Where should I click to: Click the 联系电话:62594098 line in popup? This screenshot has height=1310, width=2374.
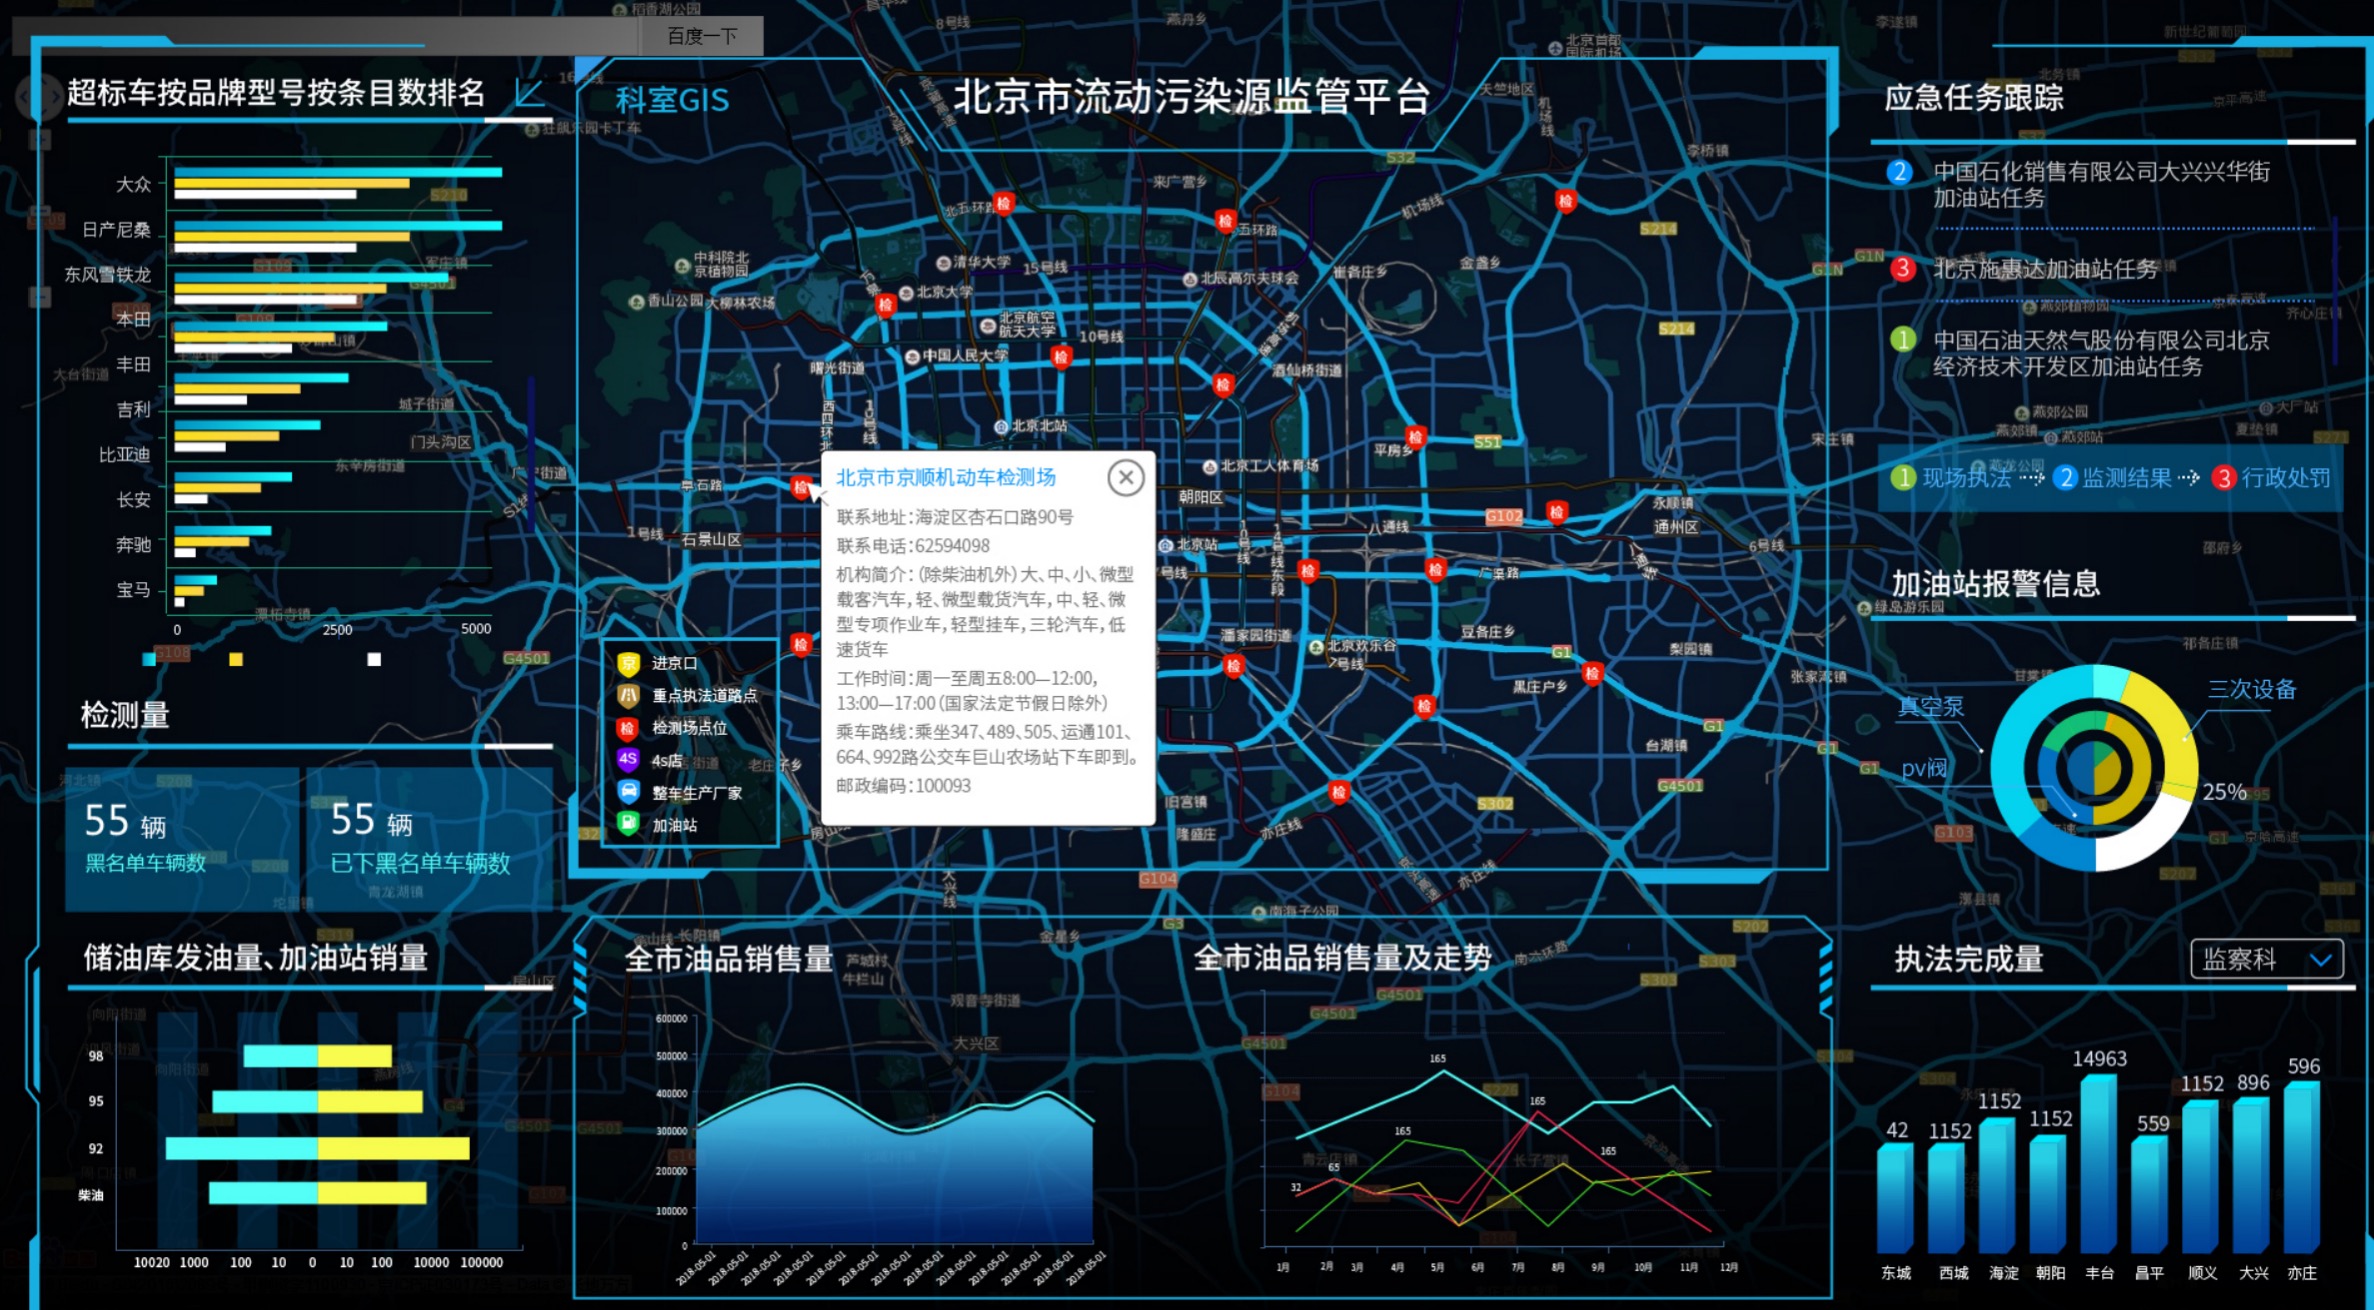pyautogui.click(x=913, y=546)
